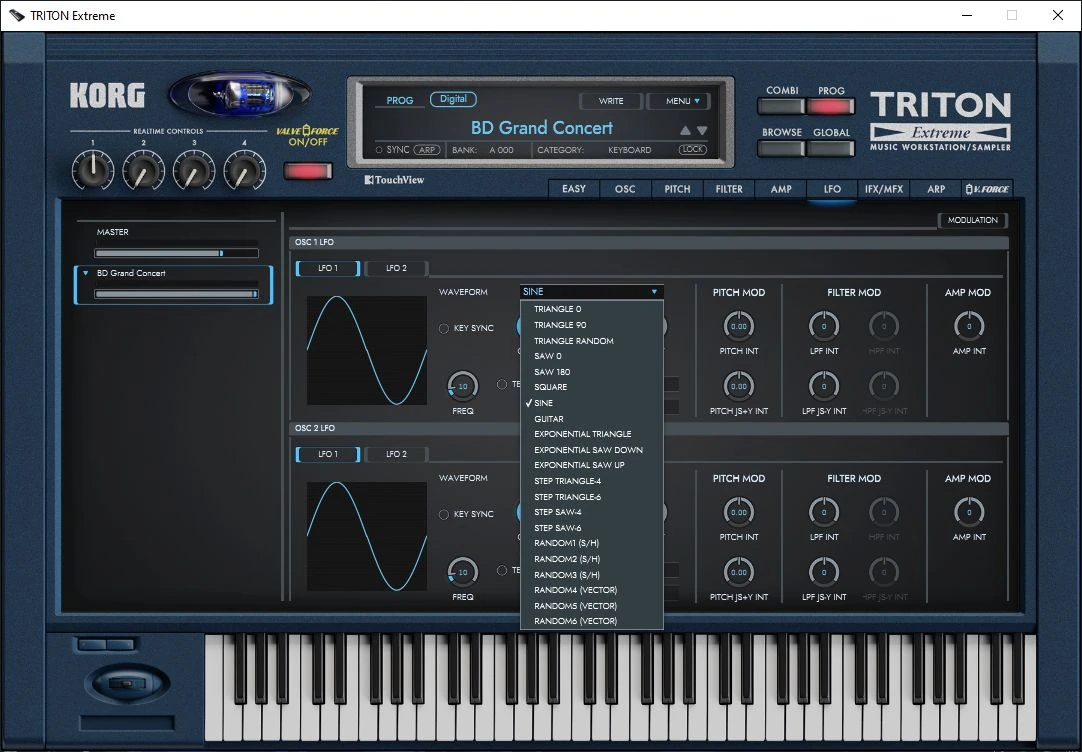Toggle the ARP sync button in display

point(427,150)
